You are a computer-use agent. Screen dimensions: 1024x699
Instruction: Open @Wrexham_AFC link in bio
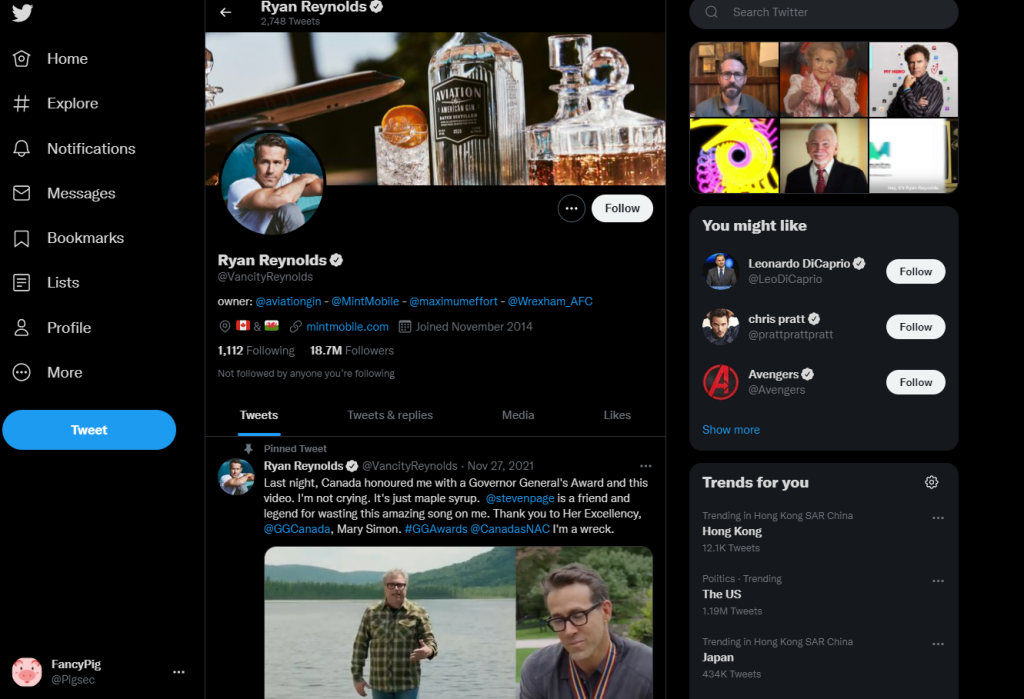[550, 301]
